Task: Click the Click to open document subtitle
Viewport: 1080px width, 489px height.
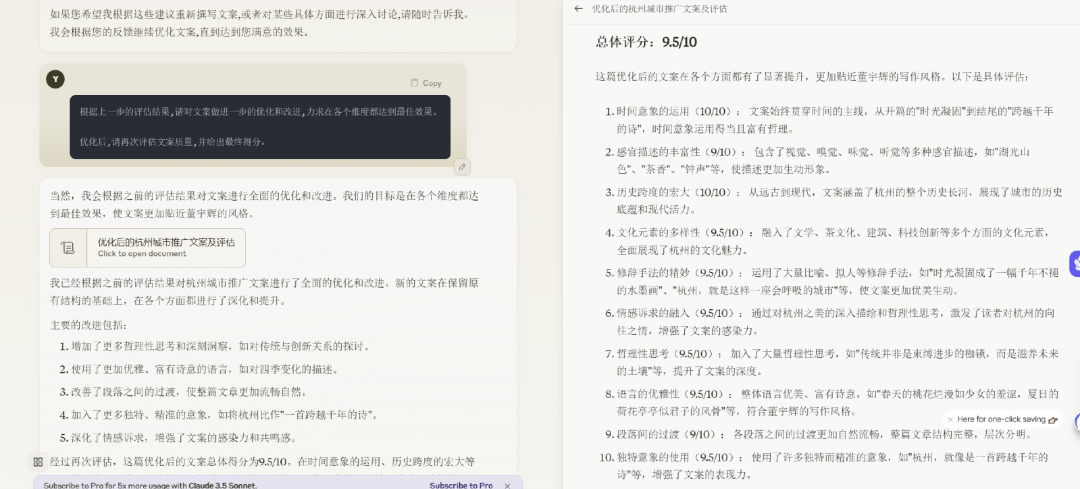Action: click(x=141, y=254)
